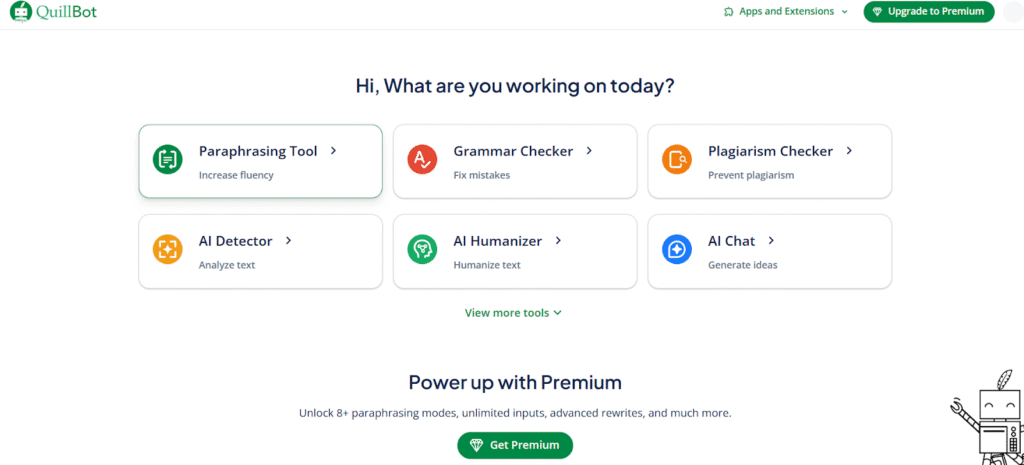
Task: Expand the Apps and Extensions dropdown arrow
Action: pyautogui.click(x=844, y=12)
